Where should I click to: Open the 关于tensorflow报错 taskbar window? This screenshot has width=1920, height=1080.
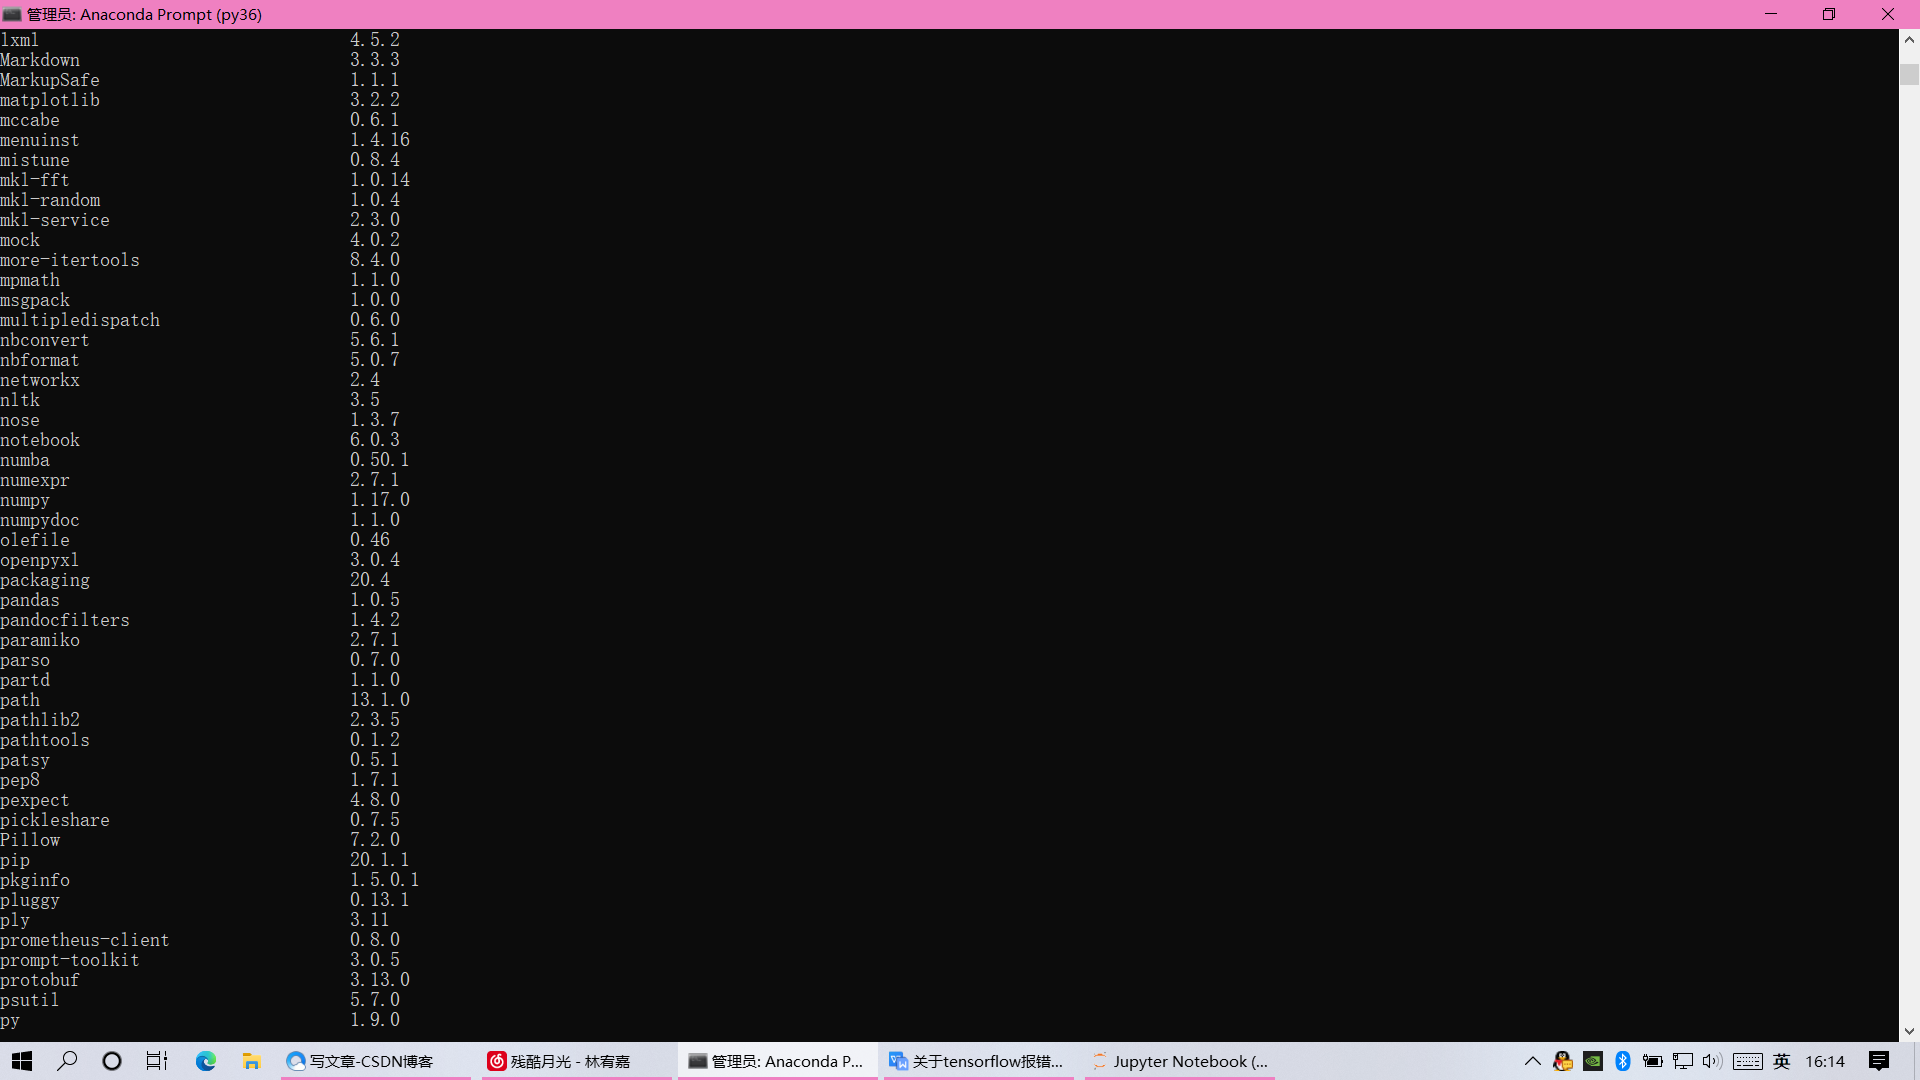(x=976, y=1061)
